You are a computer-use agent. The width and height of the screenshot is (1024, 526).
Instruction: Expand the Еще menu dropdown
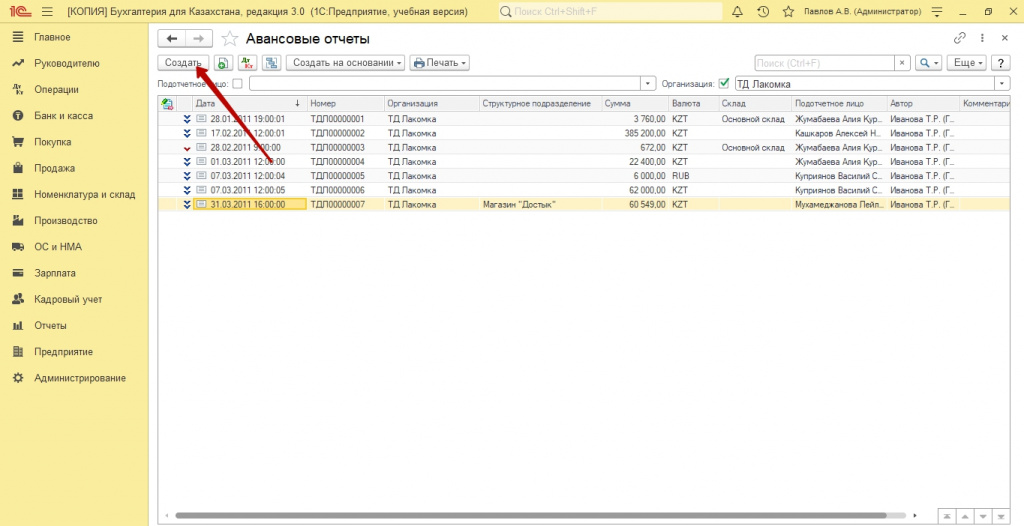tap(967, 62)
